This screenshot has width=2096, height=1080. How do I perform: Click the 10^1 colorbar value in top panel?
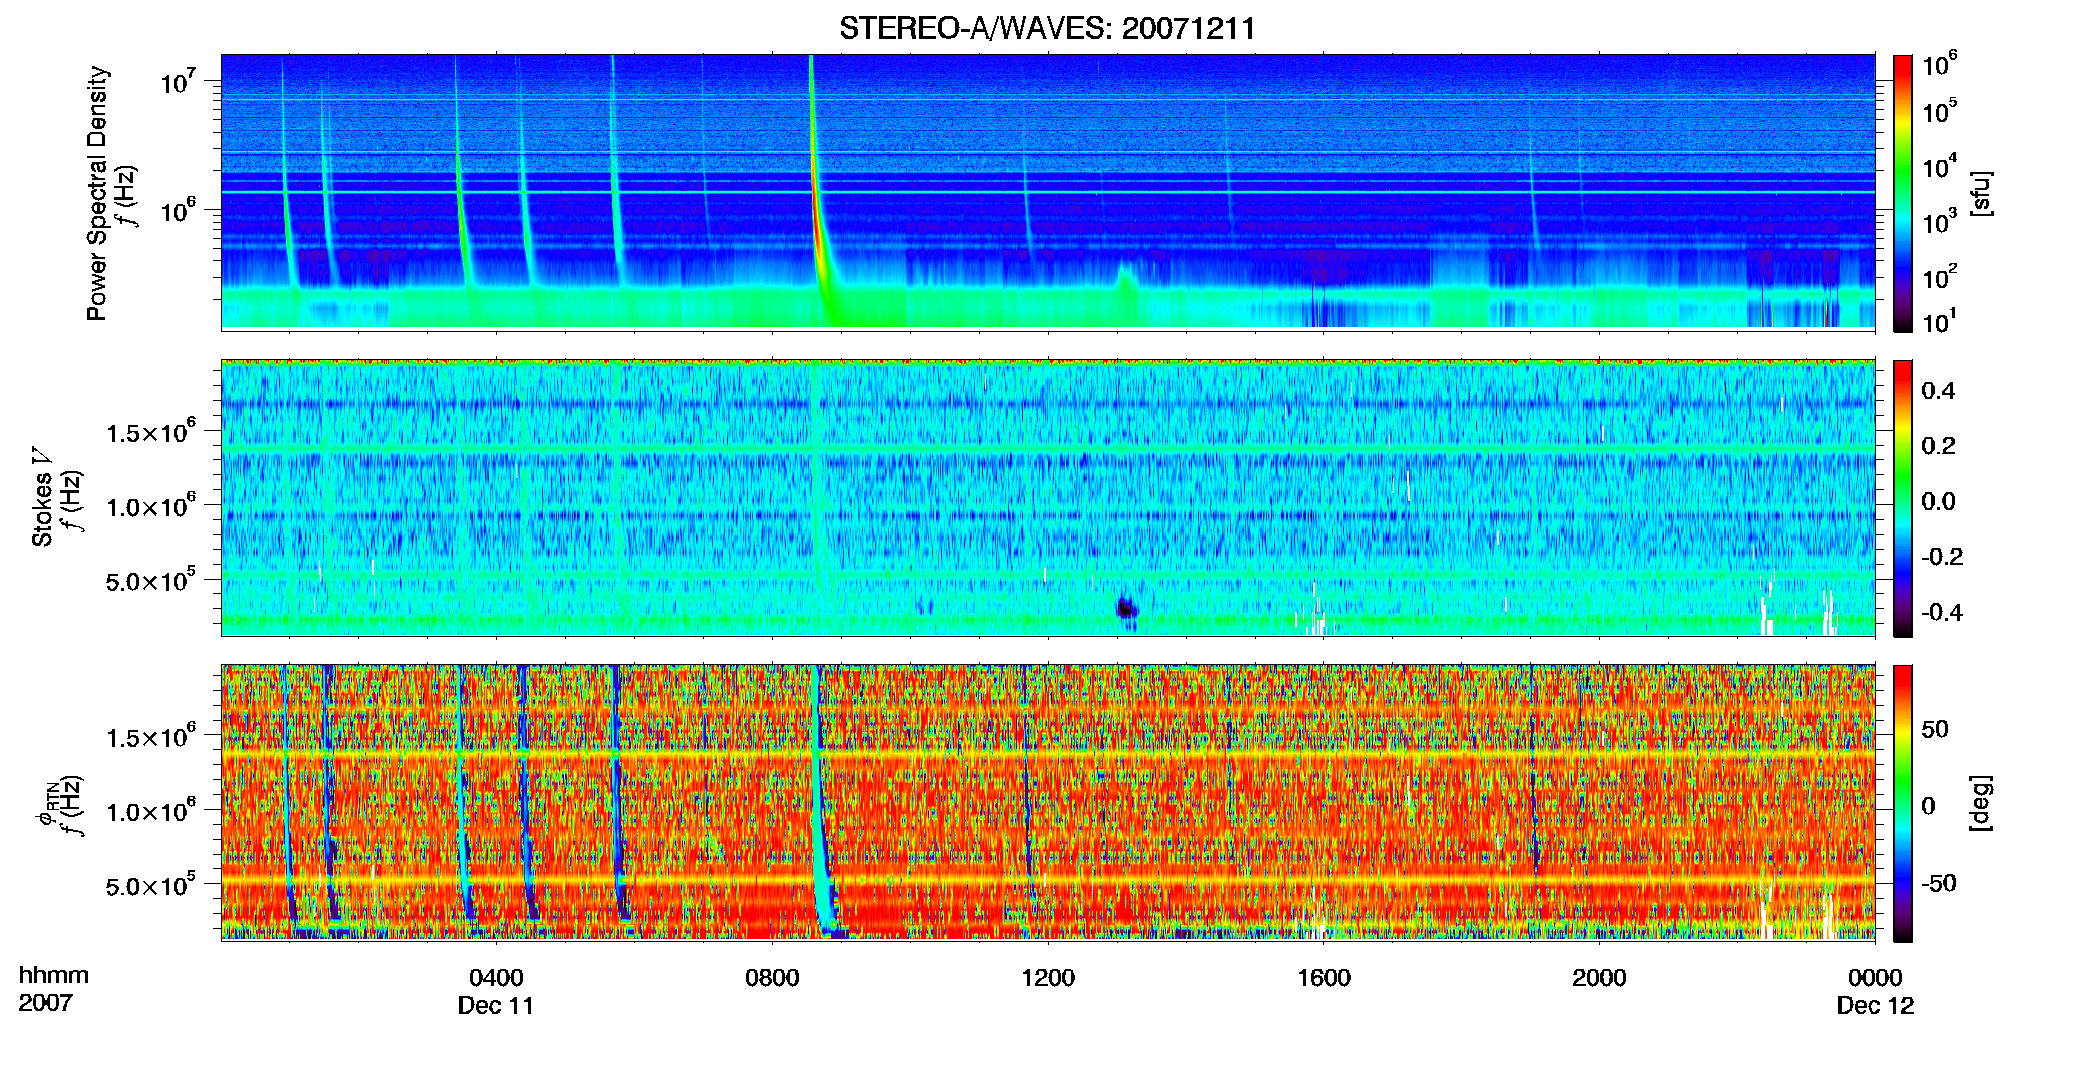click(1940, 322)
